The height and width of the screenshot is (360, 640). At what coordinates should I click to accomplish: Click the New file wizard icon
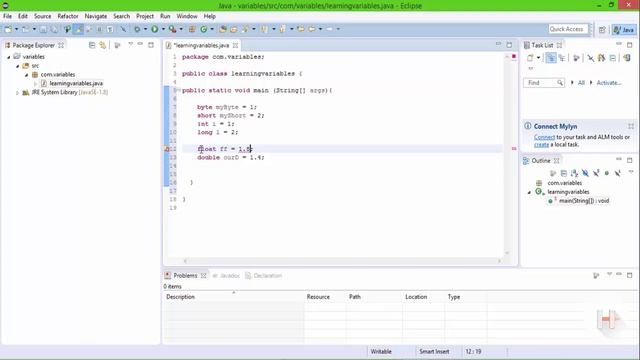click(8, 29)
